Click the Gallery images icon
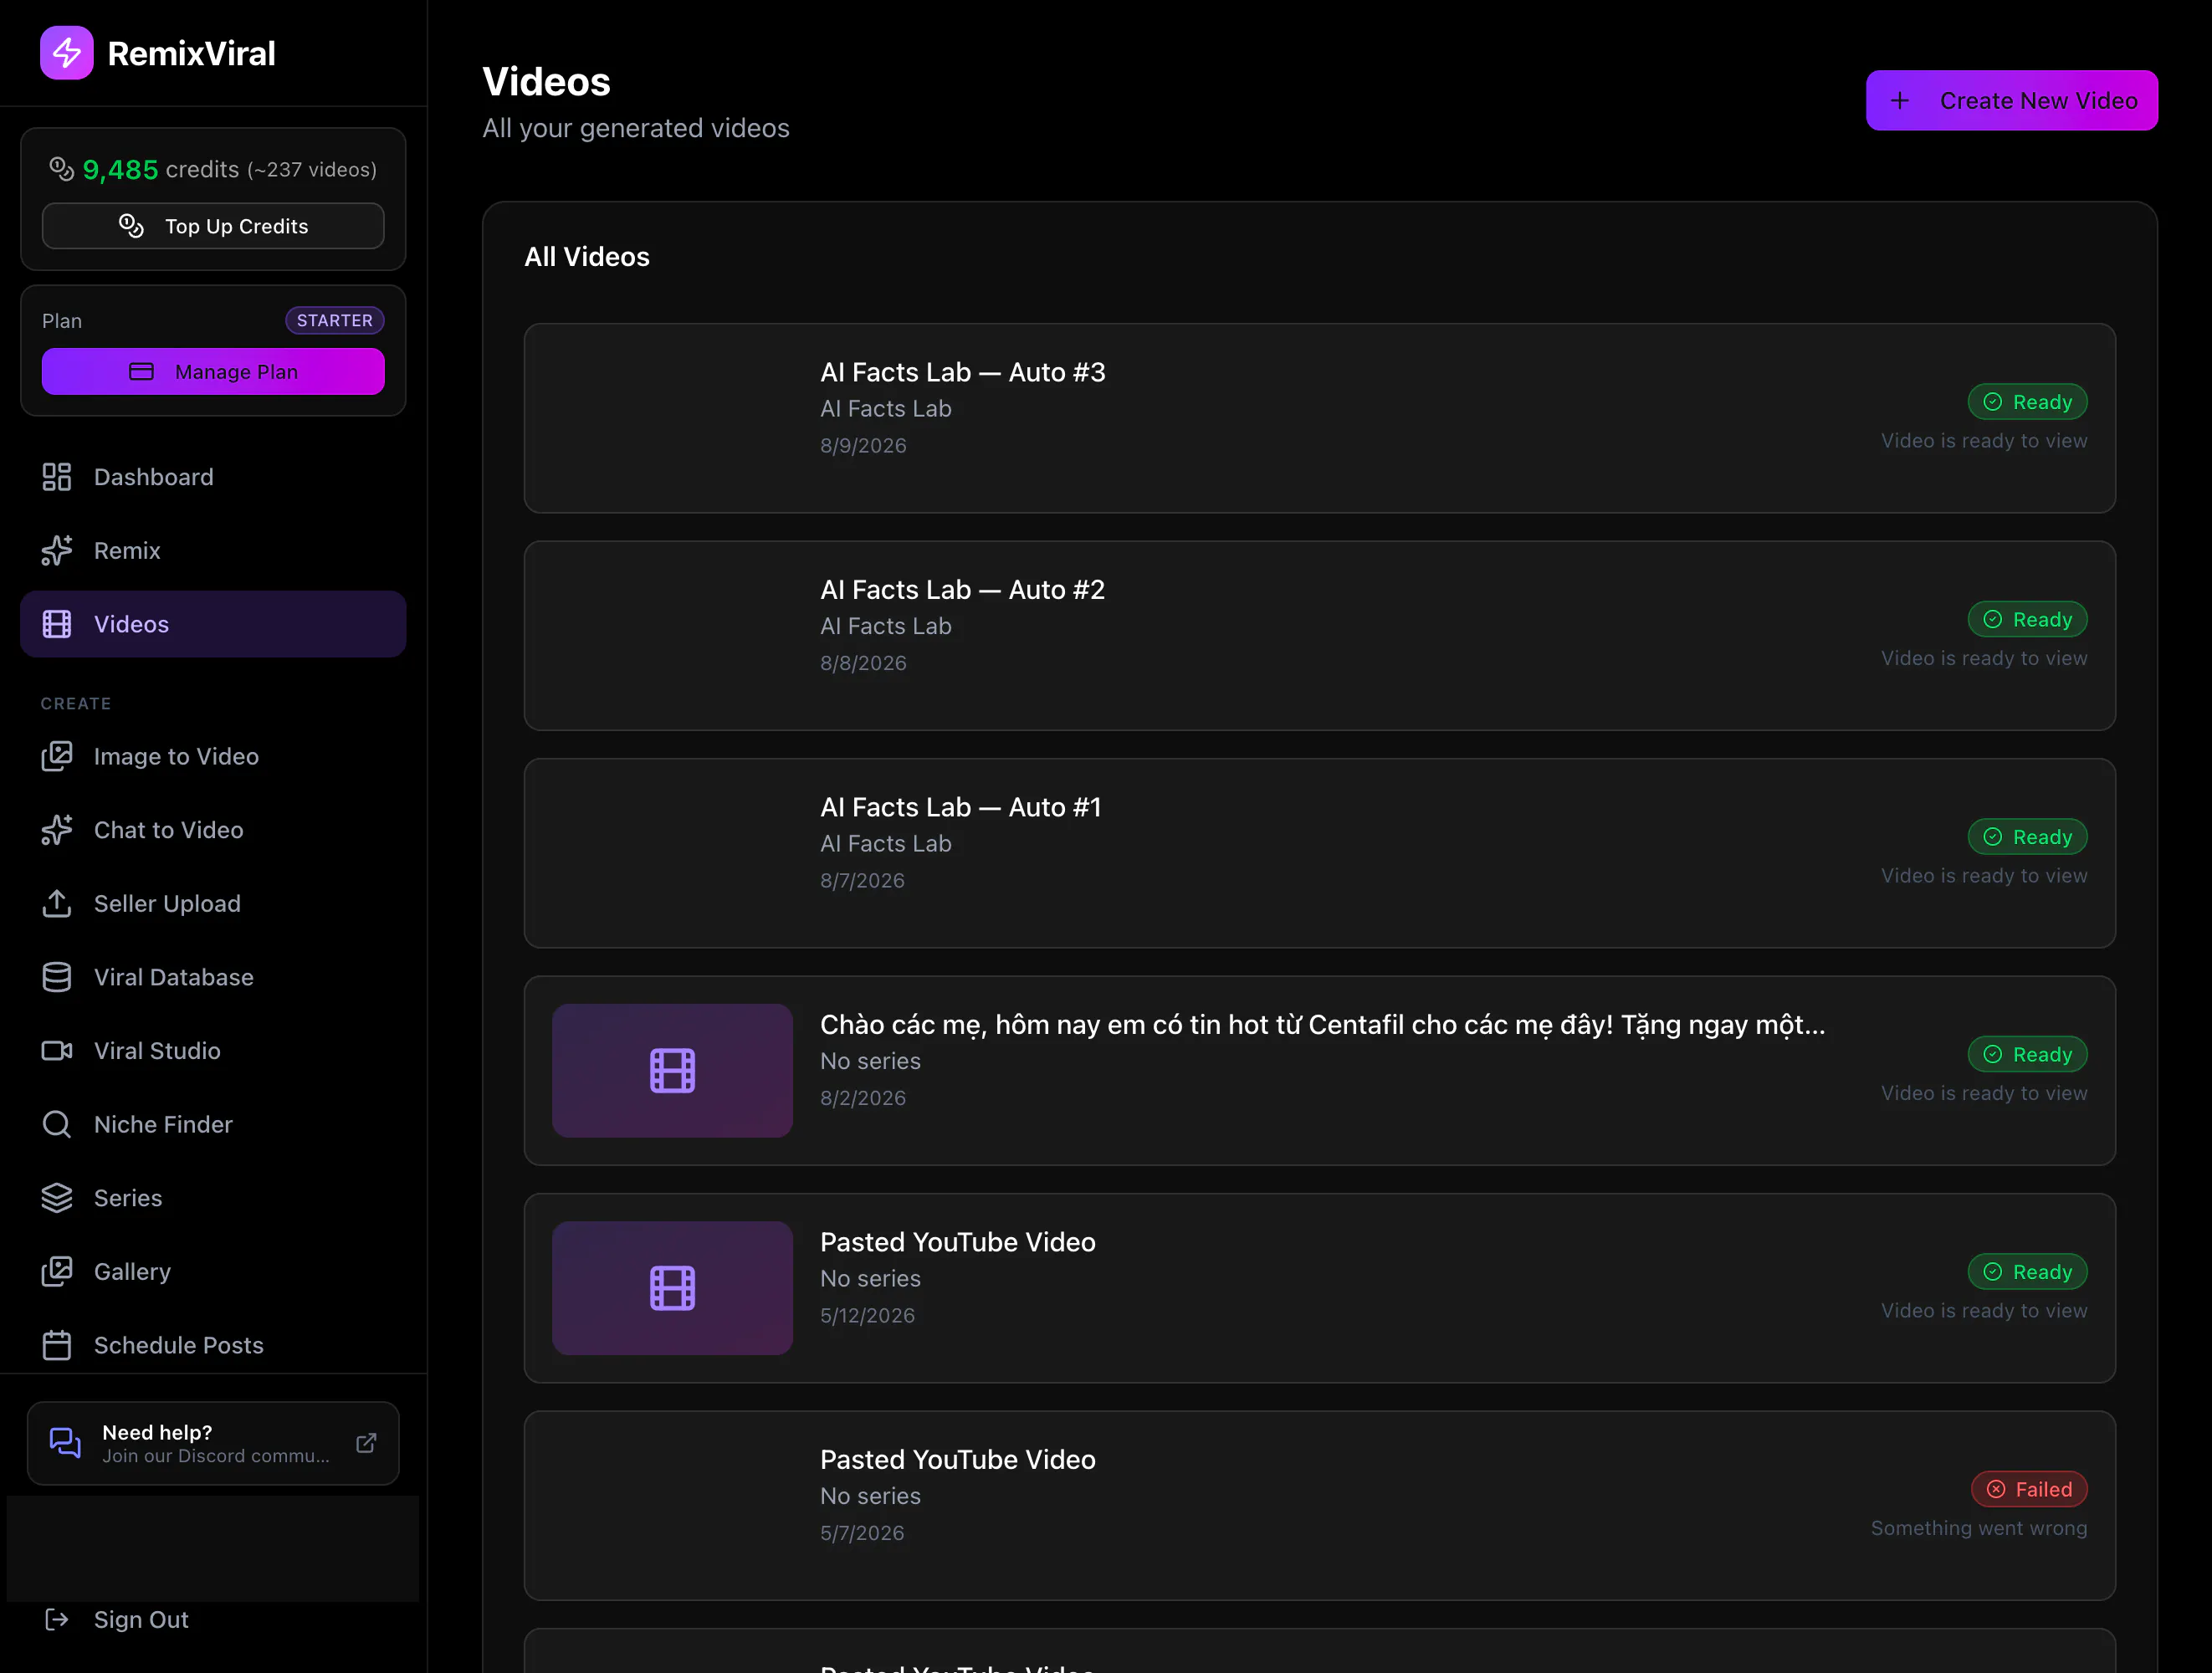The image size is (2212, 1673). pos(57,1271)
